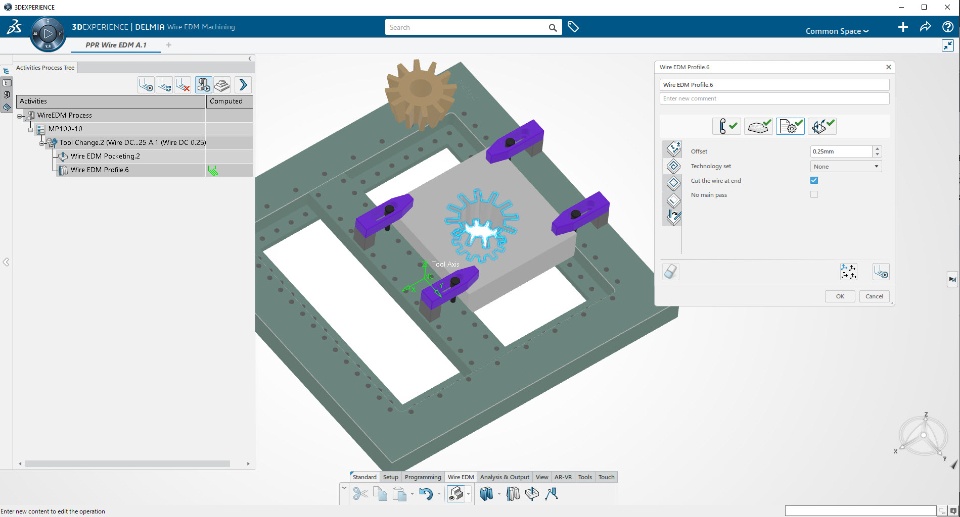
Task: Click the search magnifier icon
Action: 552,28
